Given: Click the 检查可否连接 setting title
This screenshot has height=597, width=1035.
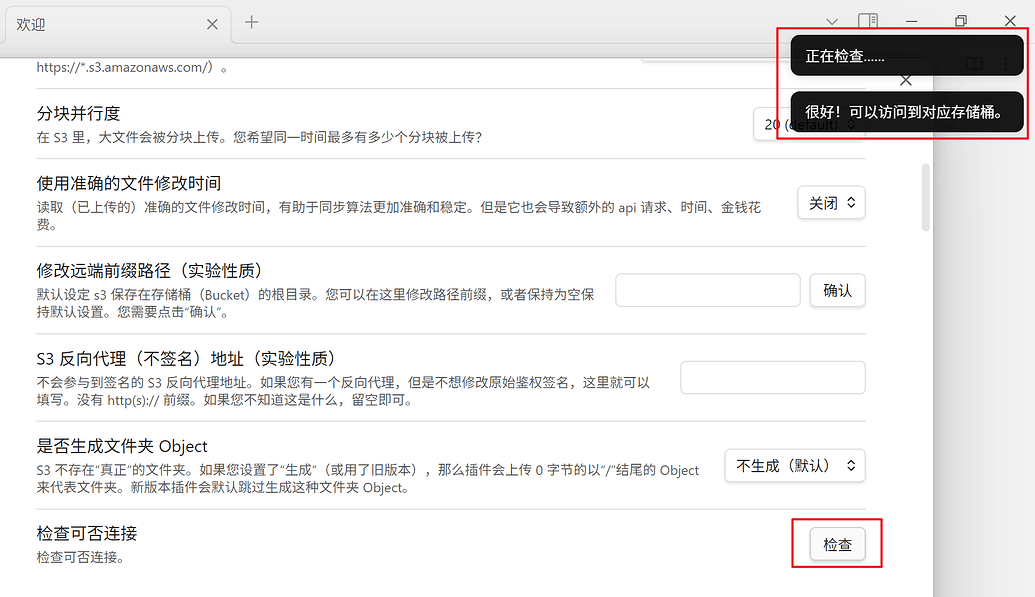Looking at the screenshot, I should (86, 534).
